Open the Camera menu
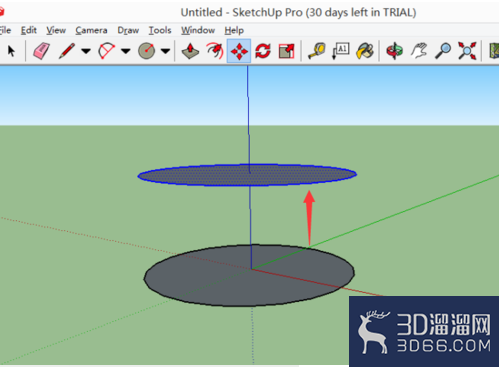Screen dimensions: 499x367 click(91, 30)
